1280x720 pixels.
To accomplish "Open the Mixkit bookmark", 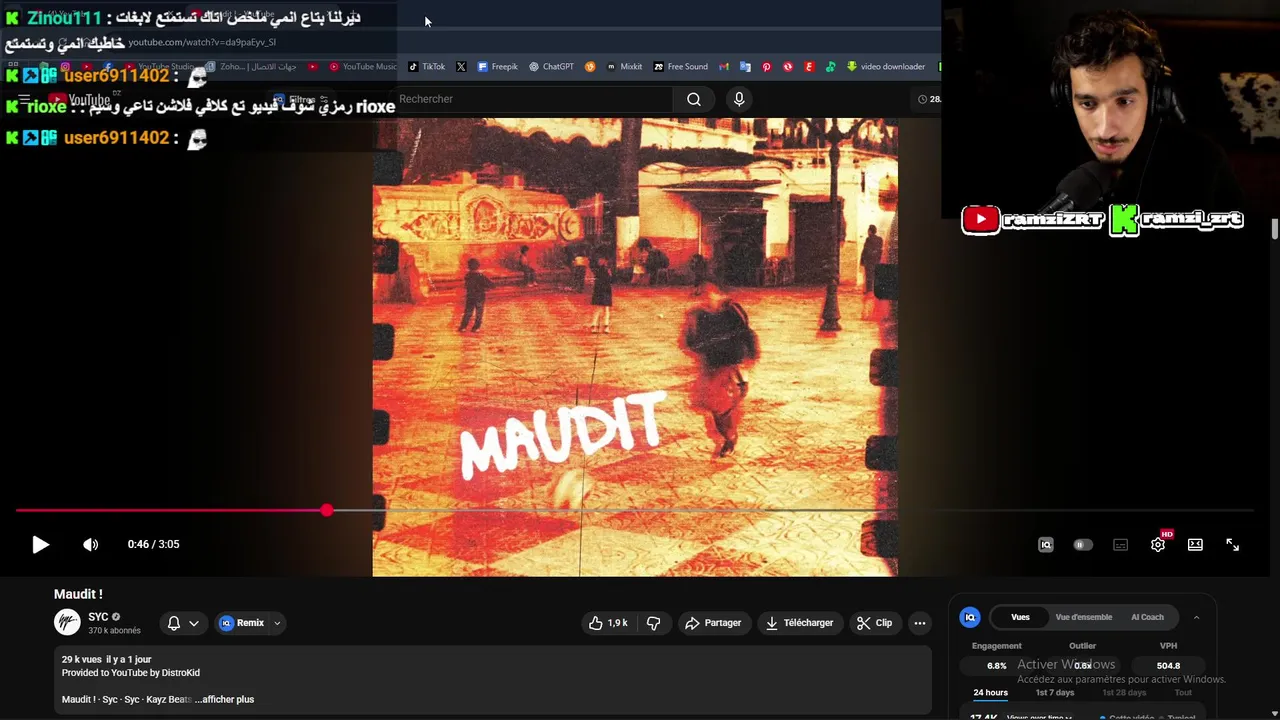I will pos(625,67).
